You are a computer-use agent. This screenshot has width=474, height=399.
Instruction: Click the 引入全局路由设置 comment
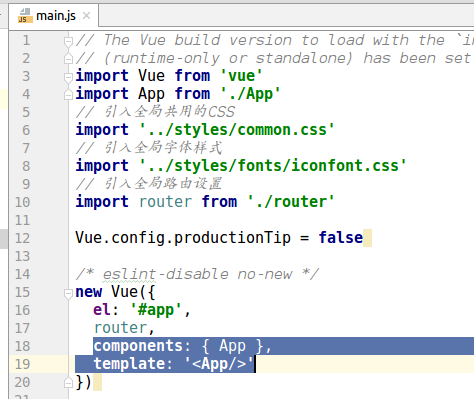point(149,184)
